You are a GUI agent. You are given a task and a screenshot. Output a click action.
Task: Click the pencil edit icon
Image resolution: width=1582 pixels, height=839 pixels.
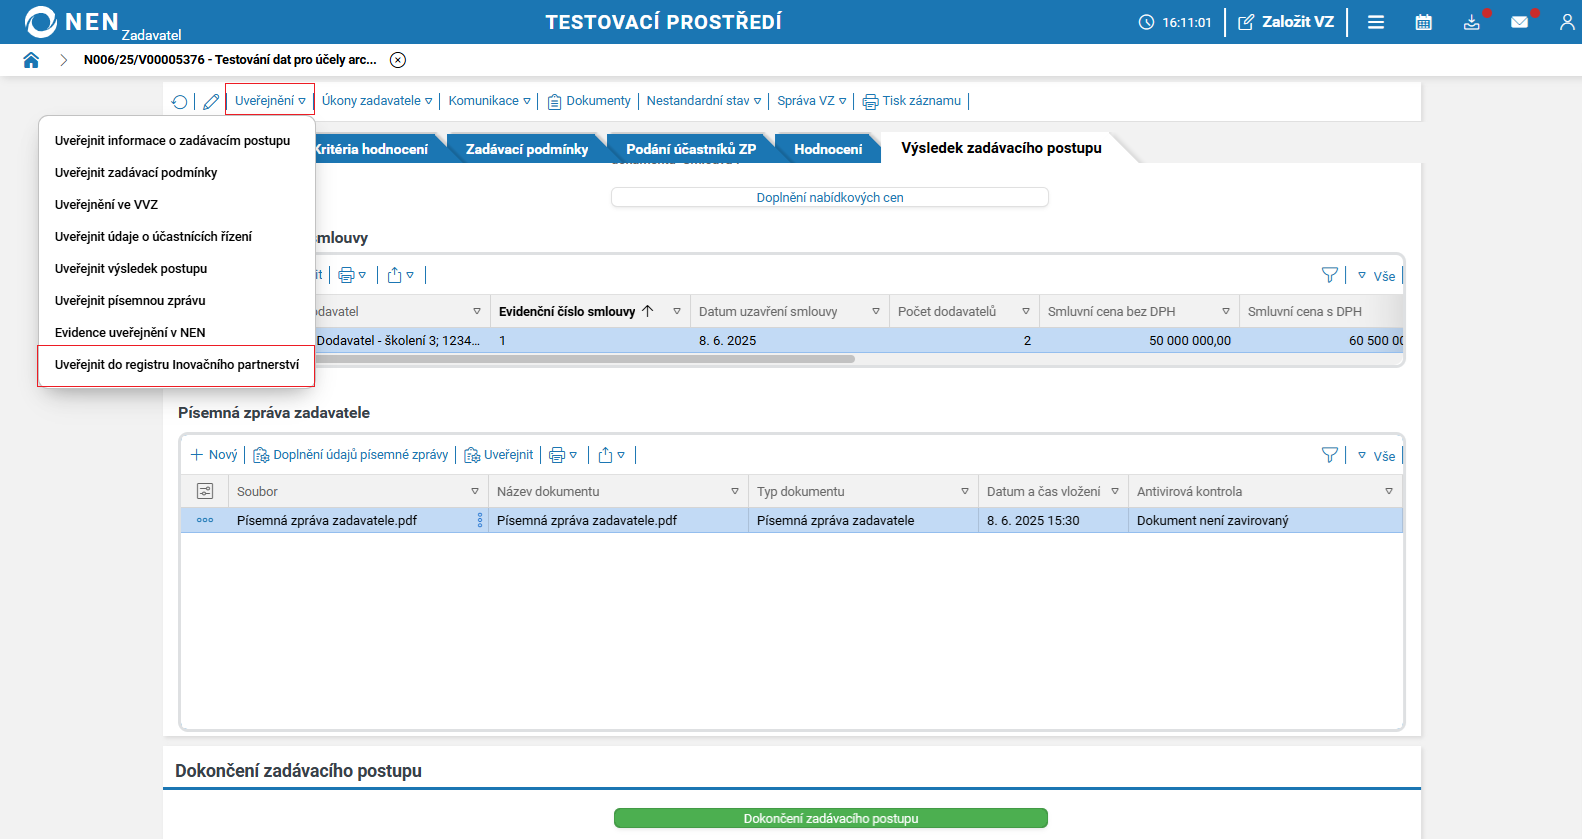point(211,101)
